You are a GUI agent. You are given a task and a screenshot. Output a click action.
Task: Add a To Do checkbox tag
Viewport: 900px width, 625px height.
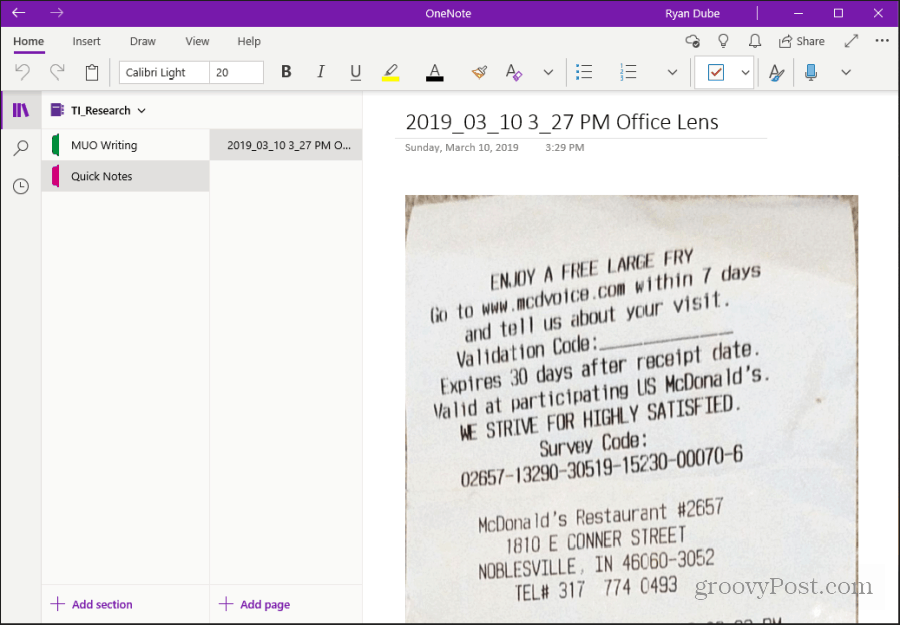(716, 72)
